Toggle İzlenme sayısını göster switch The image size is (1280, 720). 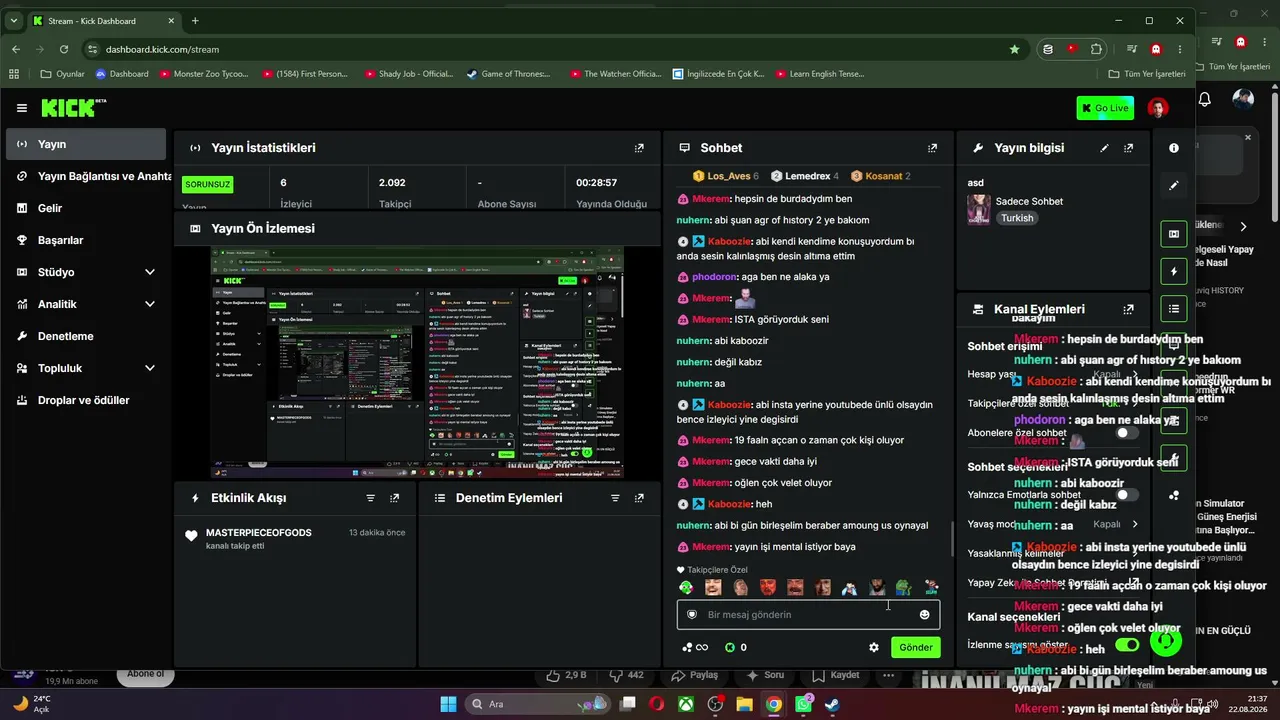(x=1127, y=645)
